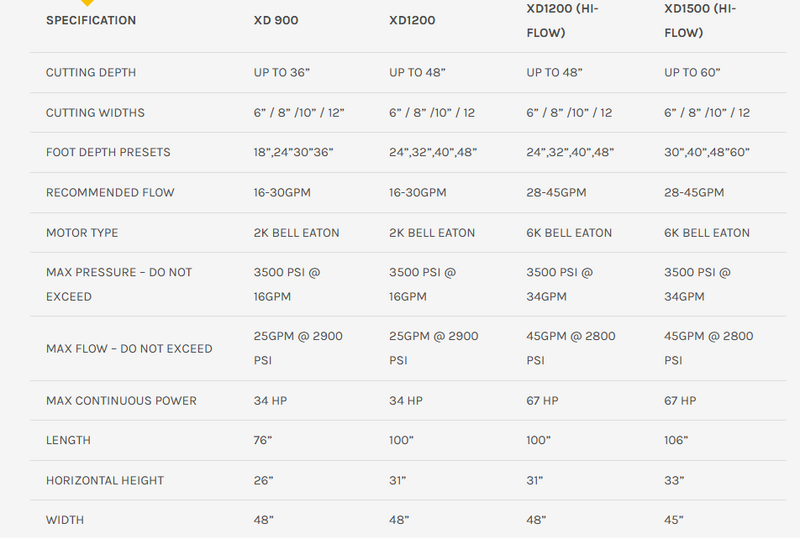Click the CUTTING WIDTHS row label

pos(95,113)
